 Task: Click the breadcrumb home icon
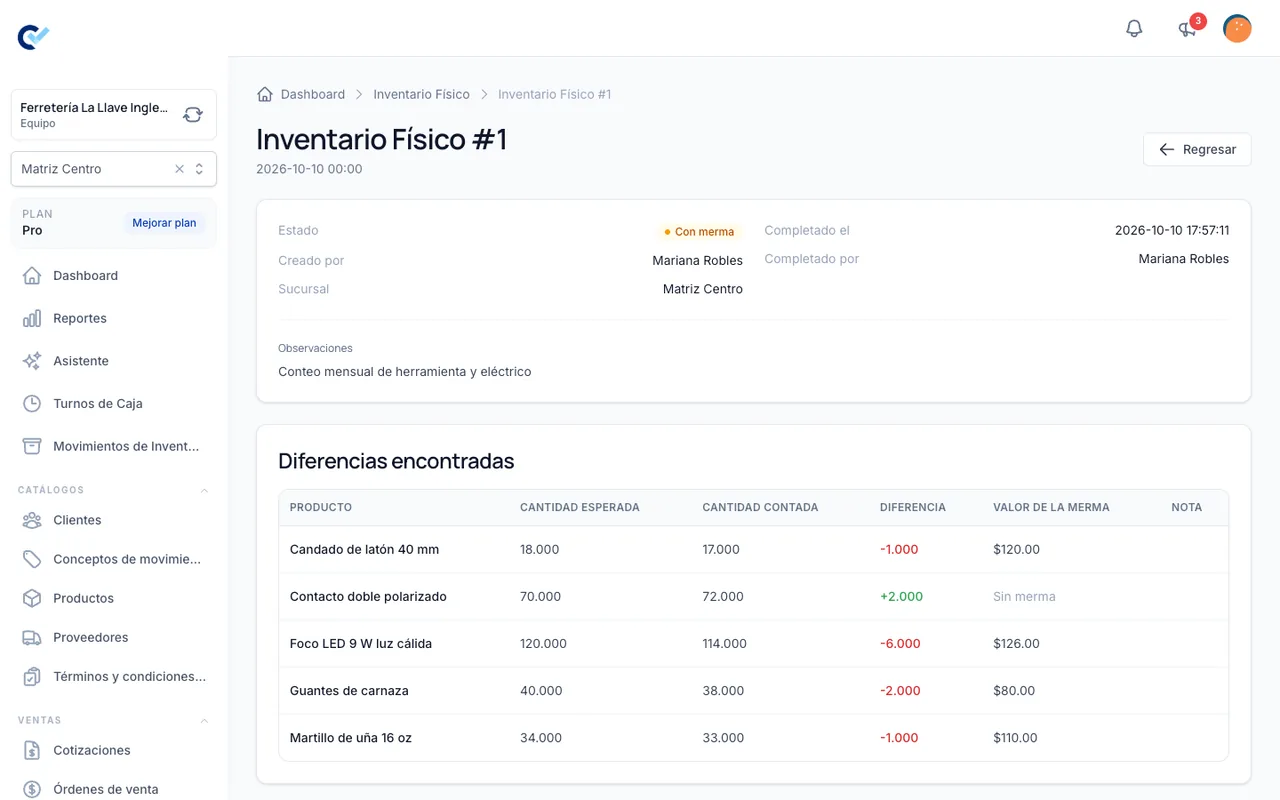click(265, 94)
